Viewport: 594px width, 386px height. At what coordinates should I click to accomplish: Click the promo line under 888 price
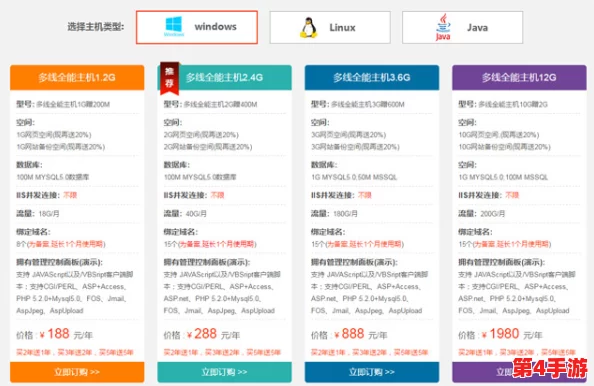pyautogui.click(x=369, y=352)
